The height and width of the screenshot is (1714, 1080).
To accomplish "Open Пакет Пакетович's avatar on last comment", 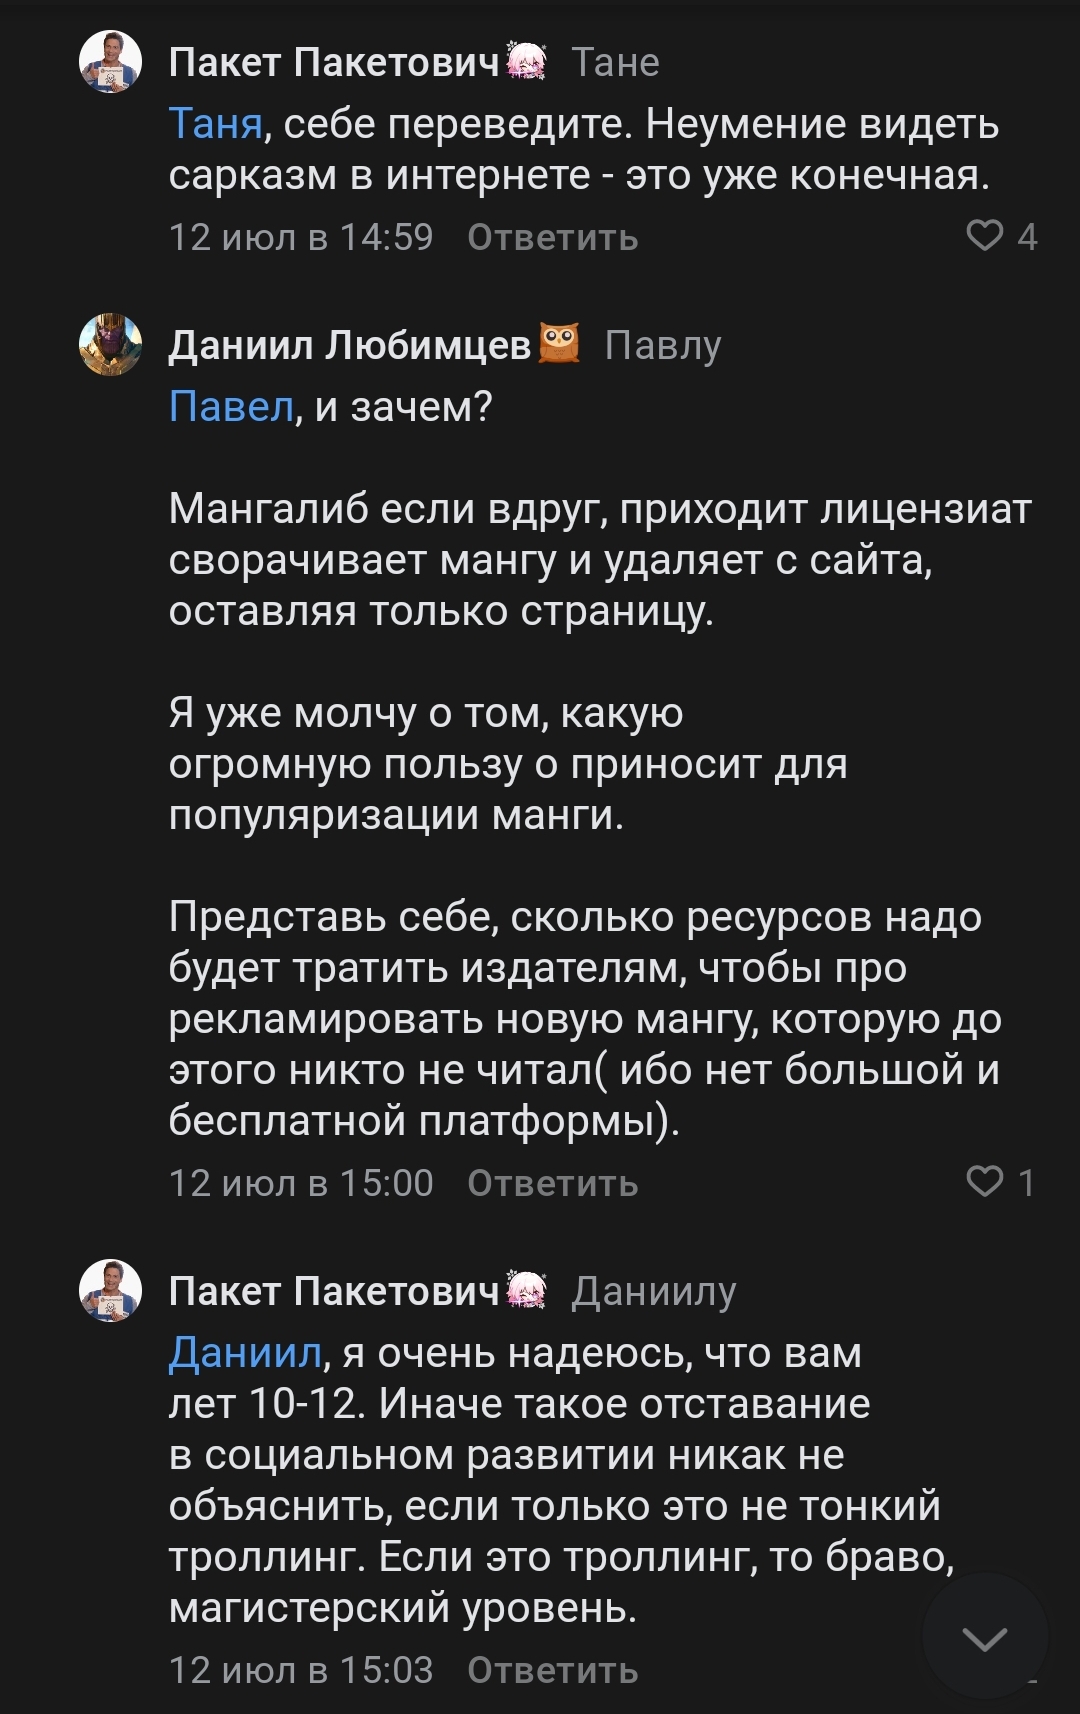I will [x=110, y=1291].
